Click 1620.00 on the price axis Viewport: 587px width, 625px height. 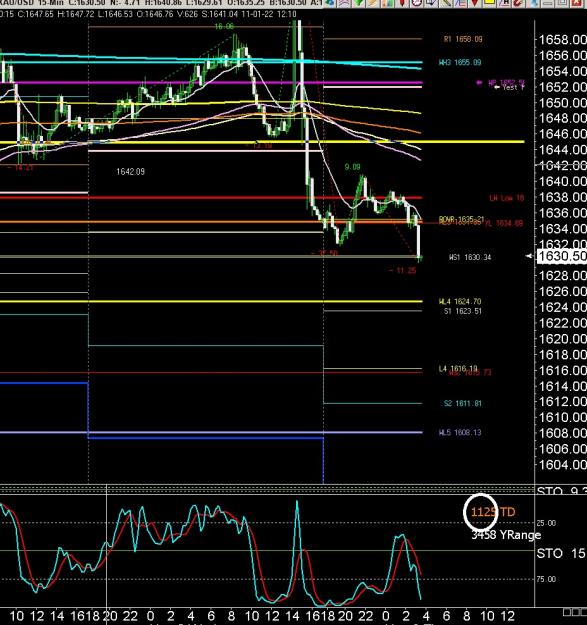click(562, 339)
